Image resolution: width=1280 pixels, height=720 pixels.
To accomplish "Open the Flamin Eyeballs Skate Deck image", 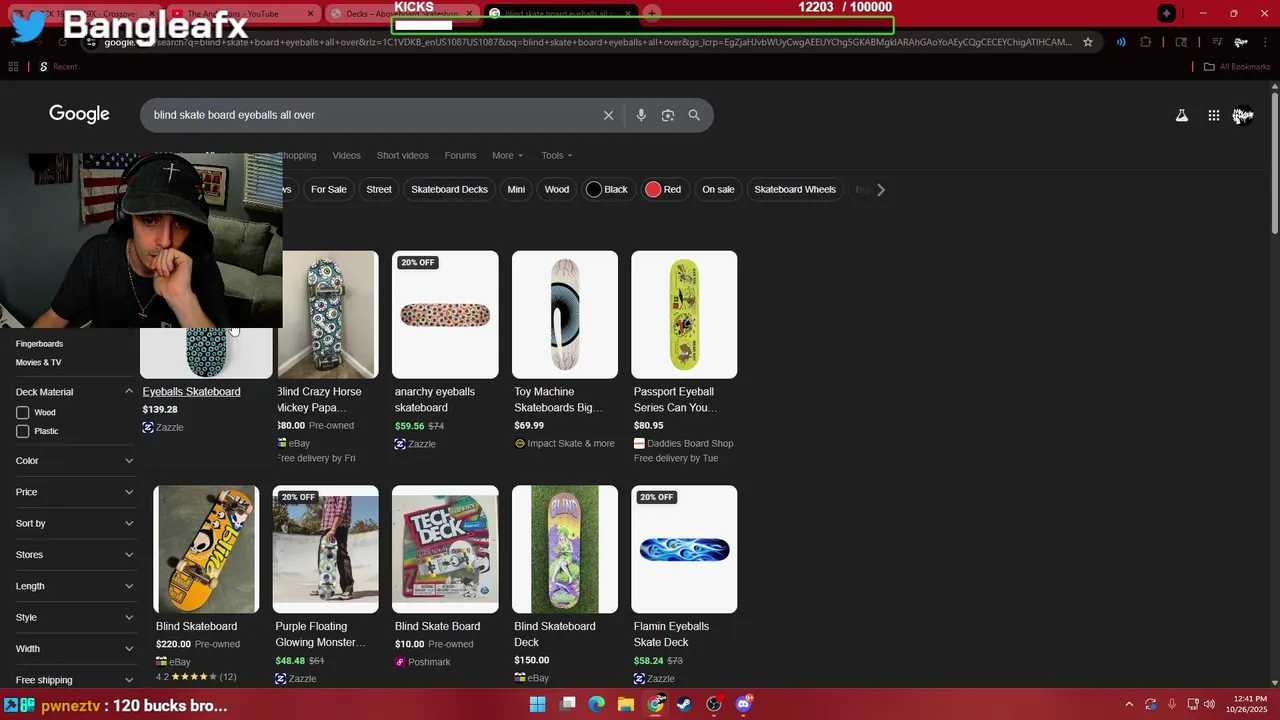I will (x=684, y=549).
